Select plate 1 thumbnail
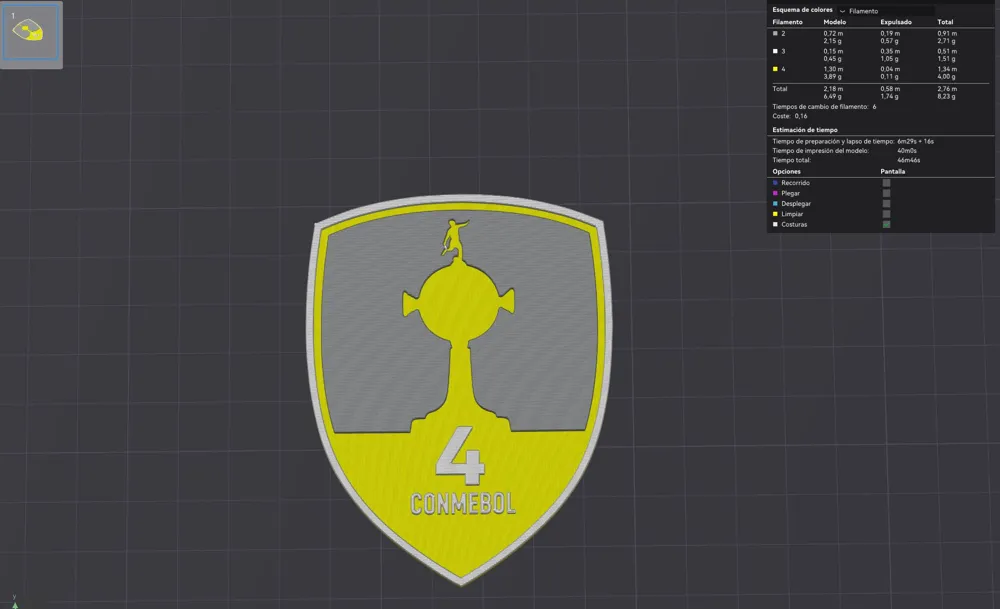This screenshot has height=609, width=1000. coord(31,35)
